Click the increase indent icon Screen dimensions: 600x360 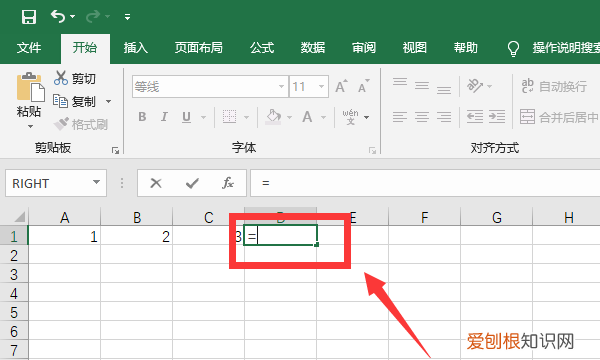point(497,117)
